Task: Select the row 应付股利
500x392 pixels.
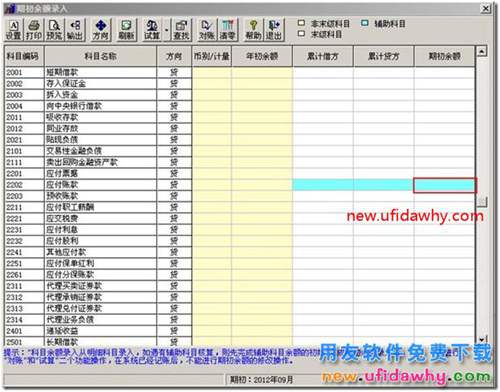Action: coord(240,241)
